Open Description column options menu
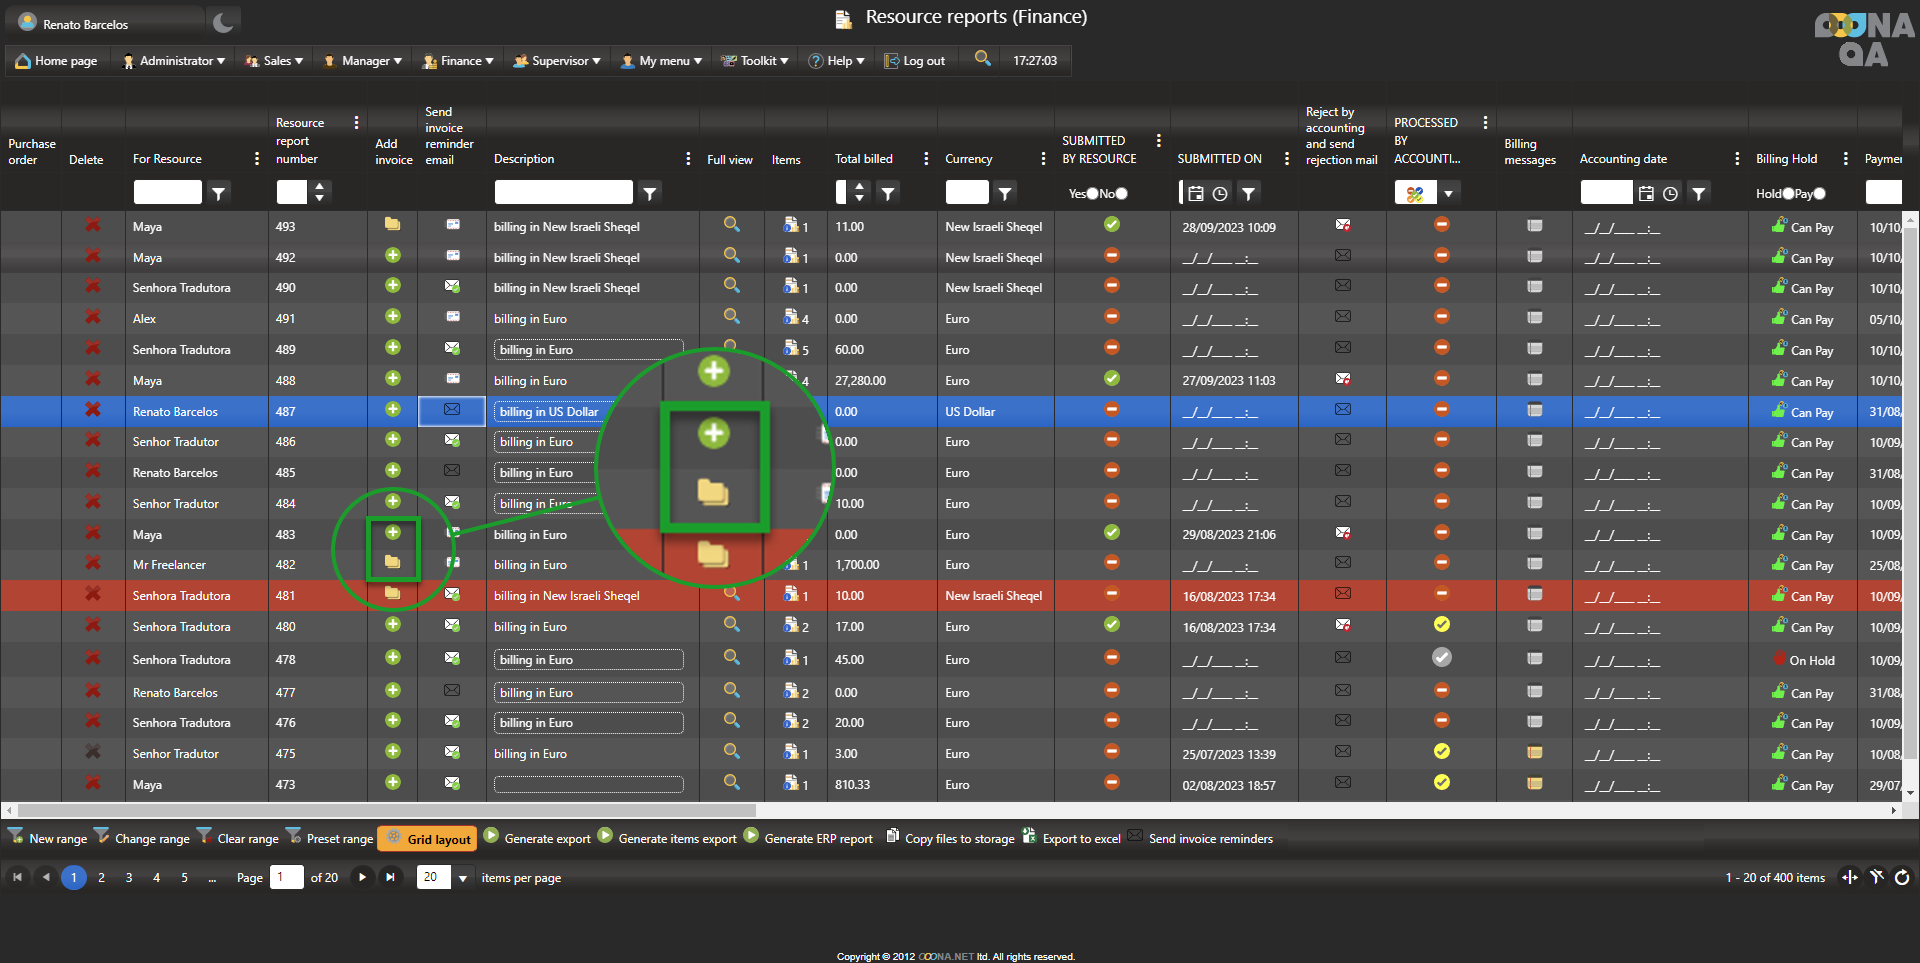1920x963 pixels. coord(688,159)
